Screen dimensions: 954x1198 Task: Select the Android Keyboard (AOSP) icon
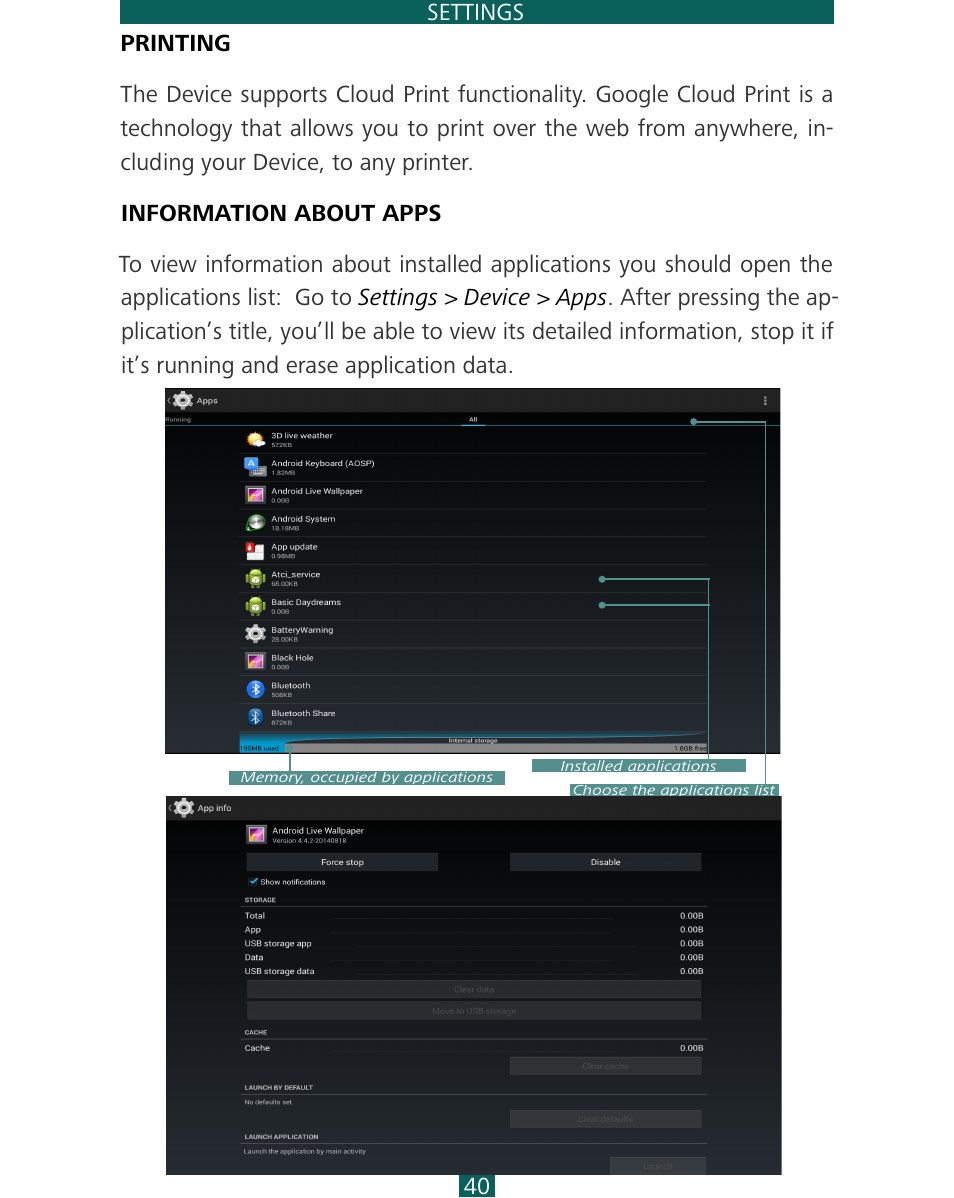[255, 467]
